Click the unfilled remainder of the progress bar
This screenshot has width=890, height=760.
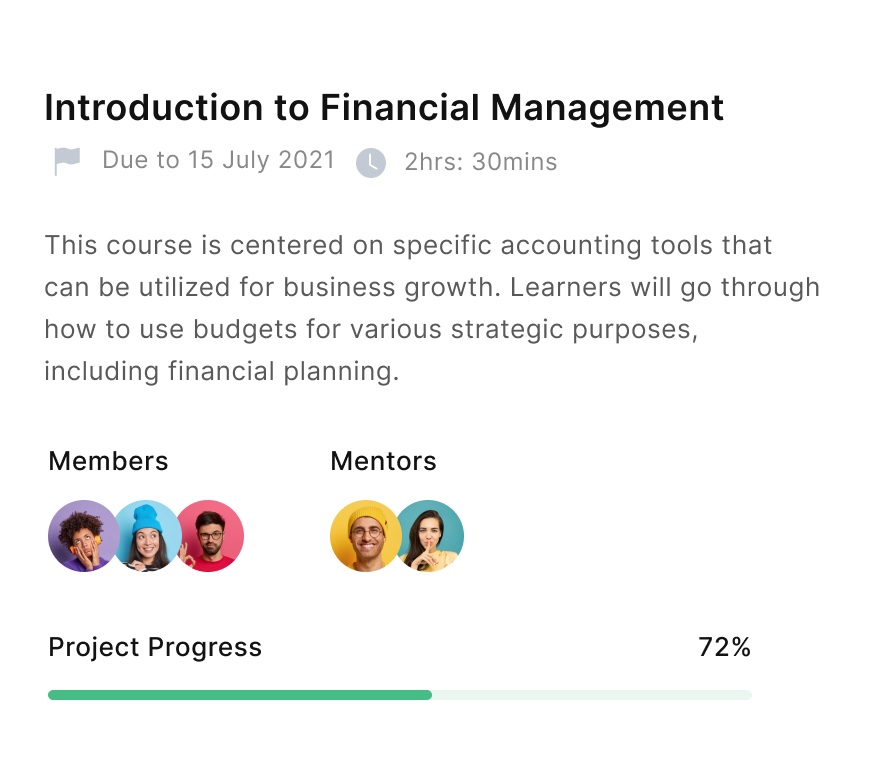click(x=590, y=694)
